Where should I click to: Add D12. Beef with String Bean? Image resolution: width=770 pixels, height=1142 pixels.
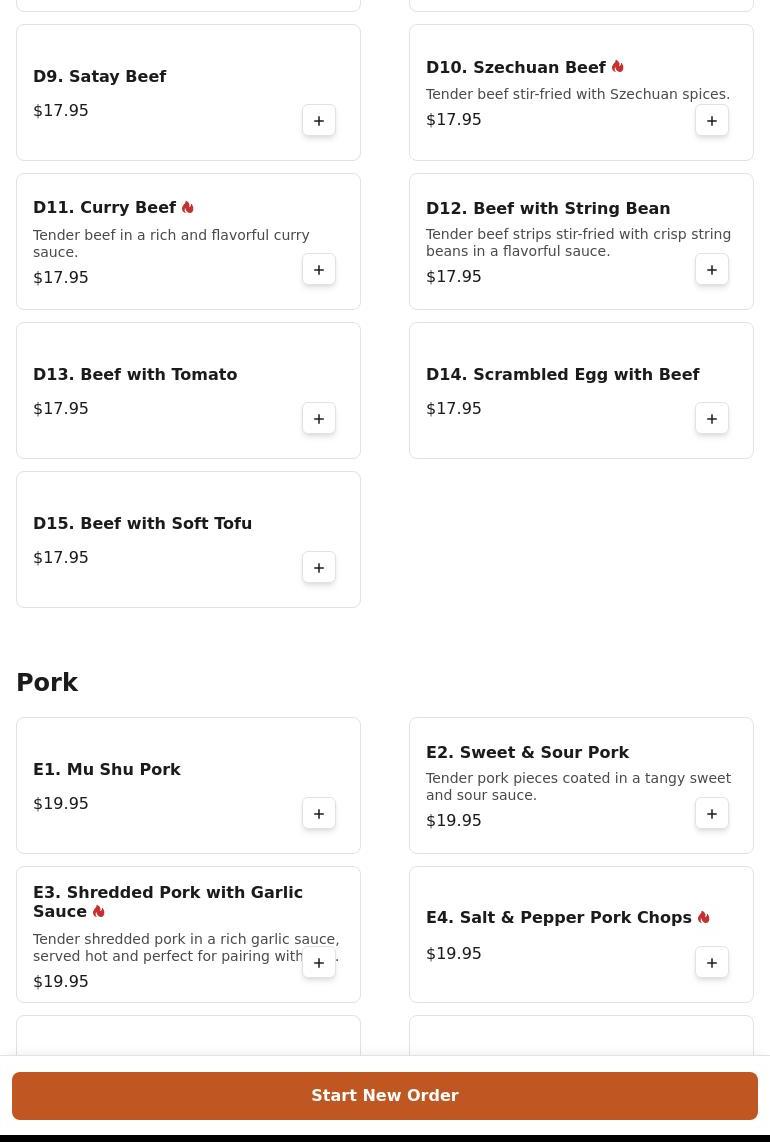[712, 270]
